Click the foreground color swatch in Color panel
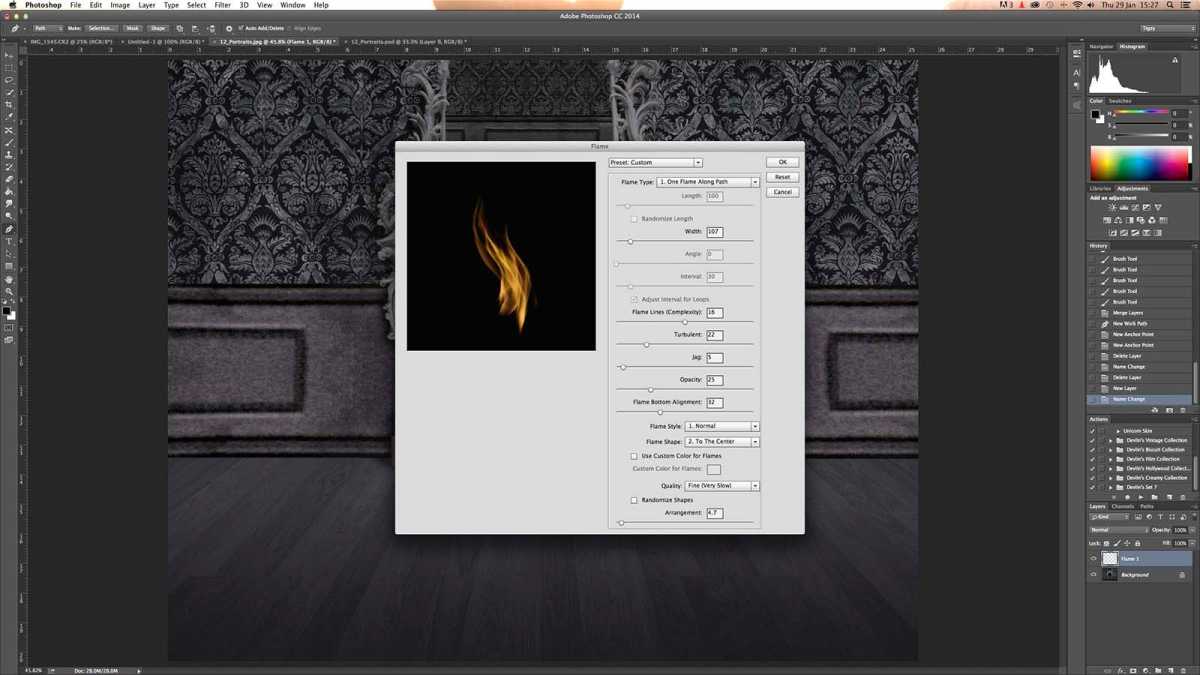 click(x=1096, y=114)
